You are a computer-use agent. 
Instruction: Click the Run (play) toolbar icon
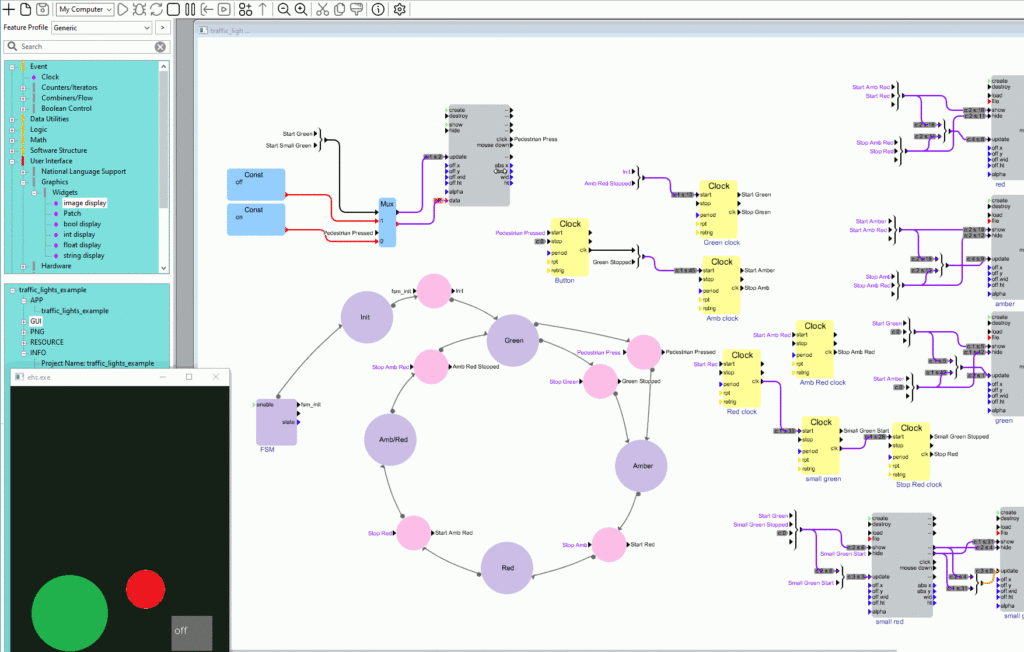(122, 9)
